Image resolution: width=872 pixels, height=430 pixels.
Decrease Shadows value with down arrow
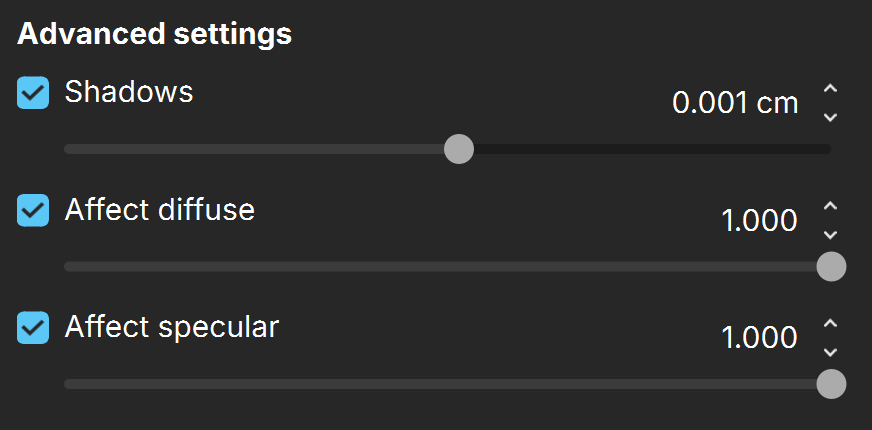coord(830,117)
